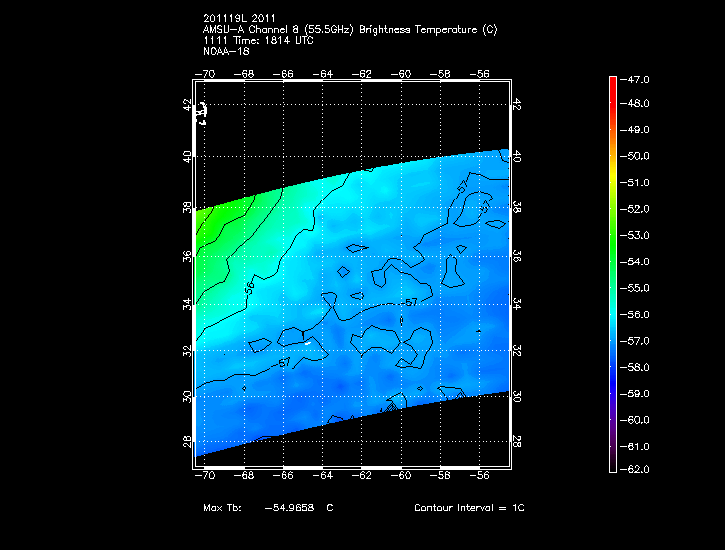Screen dimensions: 725x550
Task: Click the -56 contour line label
Action: [x=248, y=285]
